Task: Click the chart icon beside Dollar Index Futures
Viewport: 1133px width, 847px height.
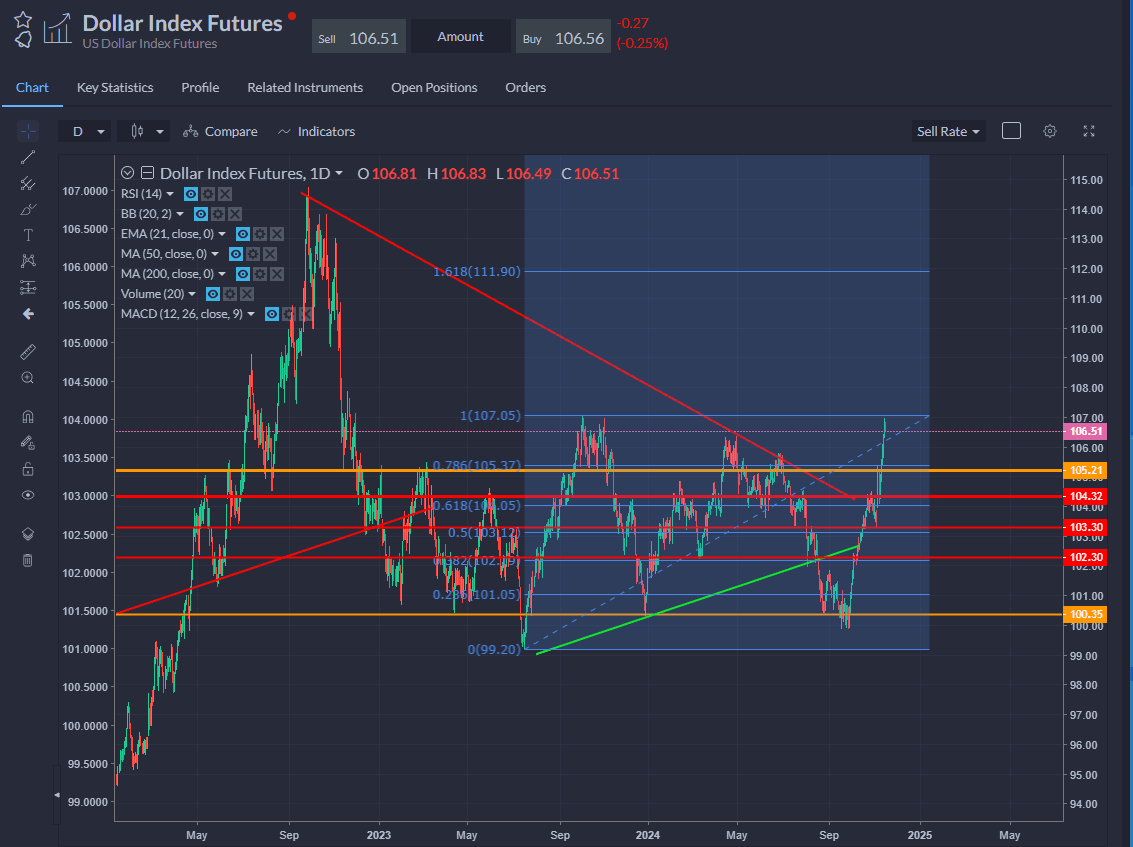Action: (x=57, y=29)
